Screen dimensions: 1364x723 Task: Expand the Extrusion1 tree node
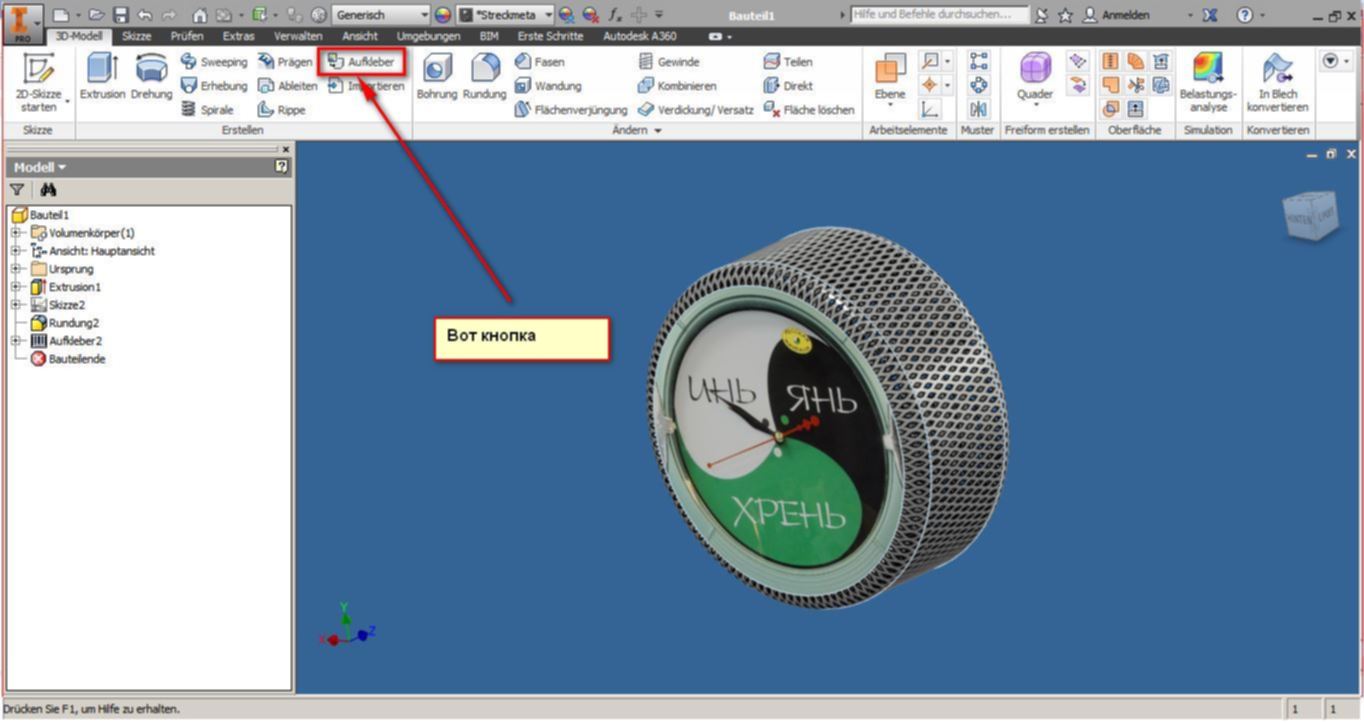tap(17, 287)
